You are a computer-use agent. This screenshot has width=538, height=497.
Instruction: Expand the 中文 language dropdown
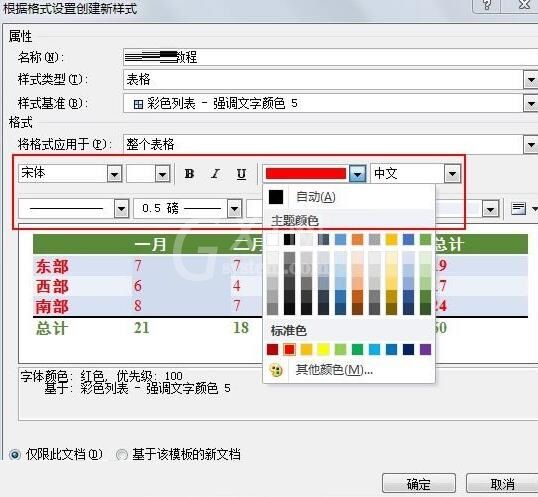[452, 174]
